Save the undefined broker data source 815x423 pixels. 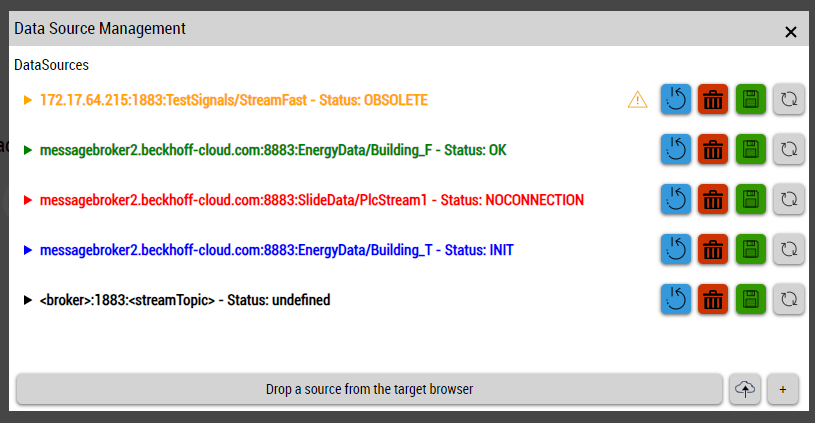click(751, 298)
